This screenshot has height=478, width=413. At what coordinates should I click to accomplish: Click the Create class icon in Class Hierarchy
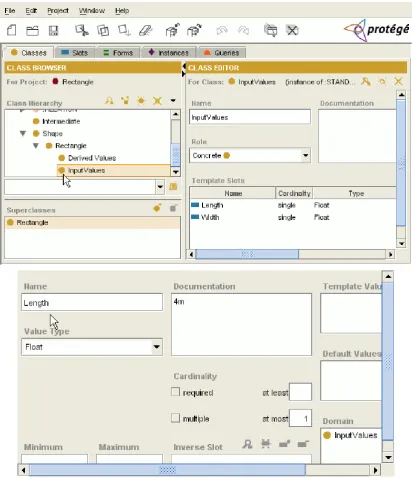[141, 100]
